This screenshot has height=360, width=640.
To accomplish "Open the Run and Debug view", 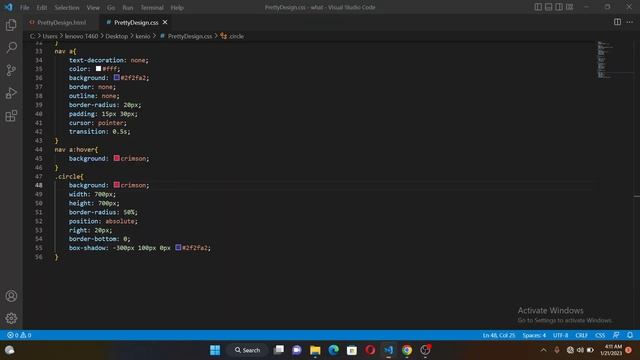I will (x=11, y=93).
